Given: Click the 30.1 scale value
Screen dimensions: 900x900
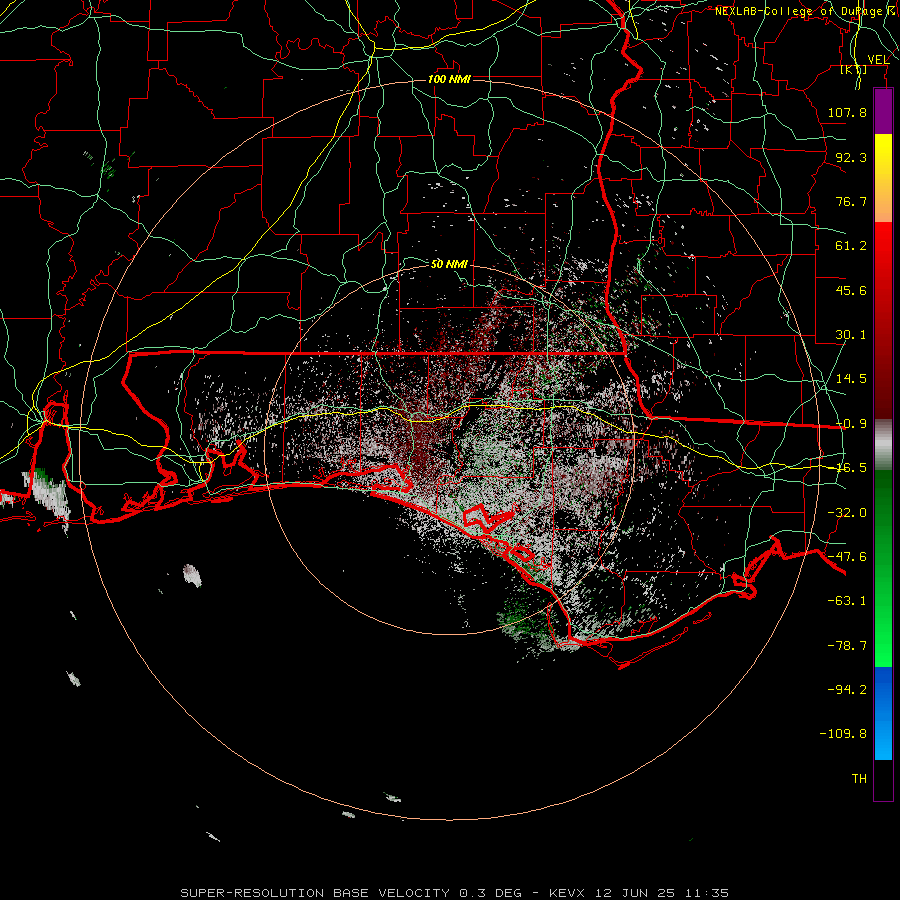Looking at the screenshot, I should tap(851, 335).
